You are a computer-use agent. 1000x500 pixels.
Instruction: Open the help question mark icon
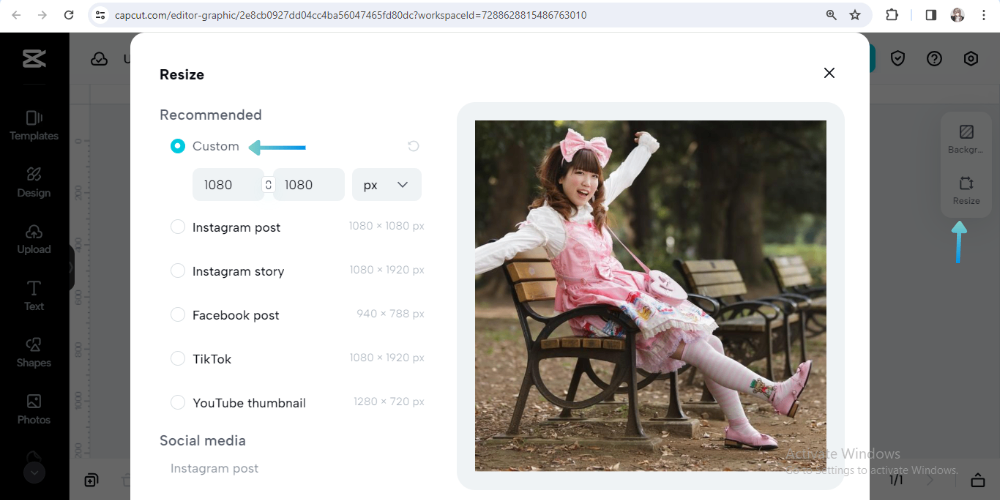934,59
